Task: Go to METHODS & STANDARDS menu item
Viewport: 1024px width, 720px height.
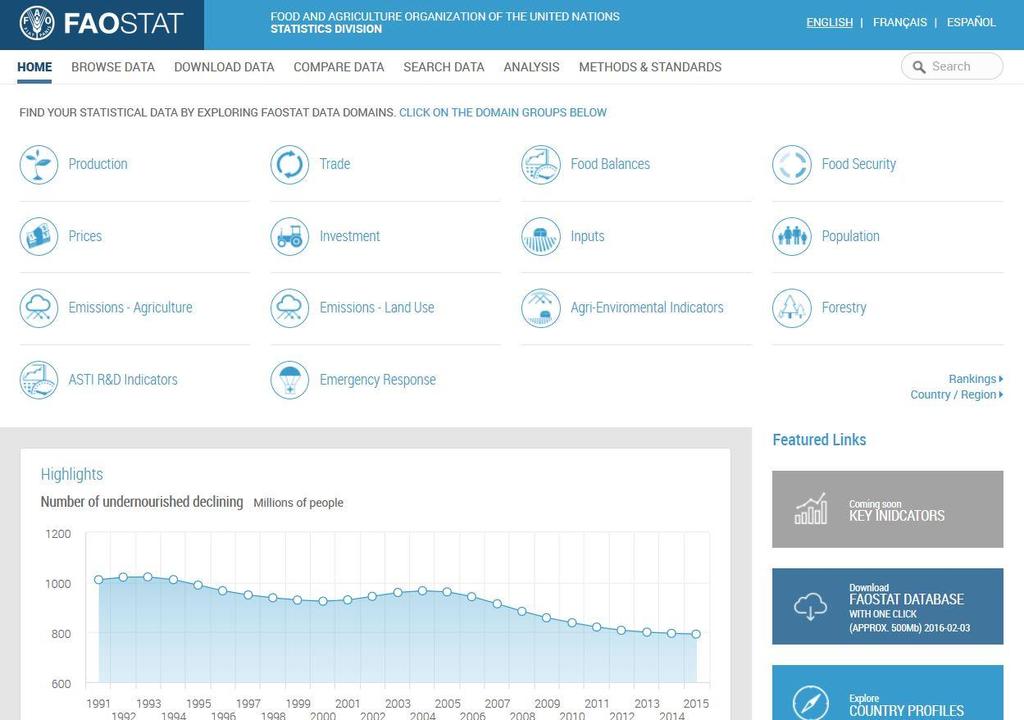Action: [650, 67]
